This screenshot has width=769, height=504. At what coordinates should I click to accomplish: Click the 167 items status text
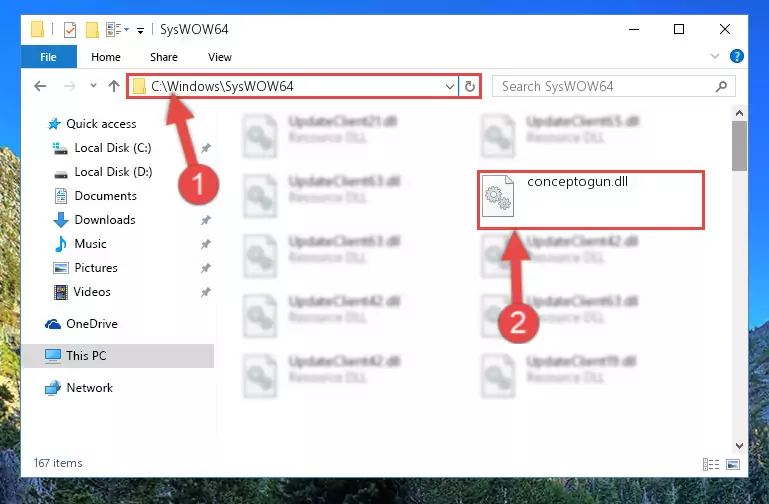point(58,463)
